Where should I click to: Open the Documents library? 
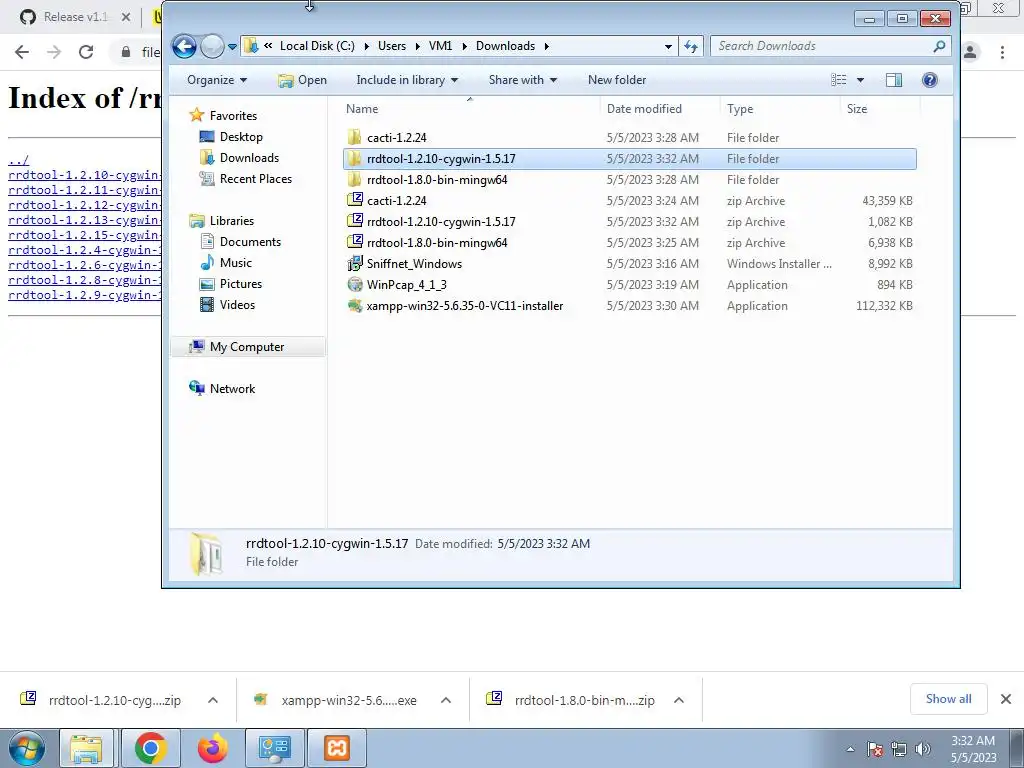click(250, 242)
